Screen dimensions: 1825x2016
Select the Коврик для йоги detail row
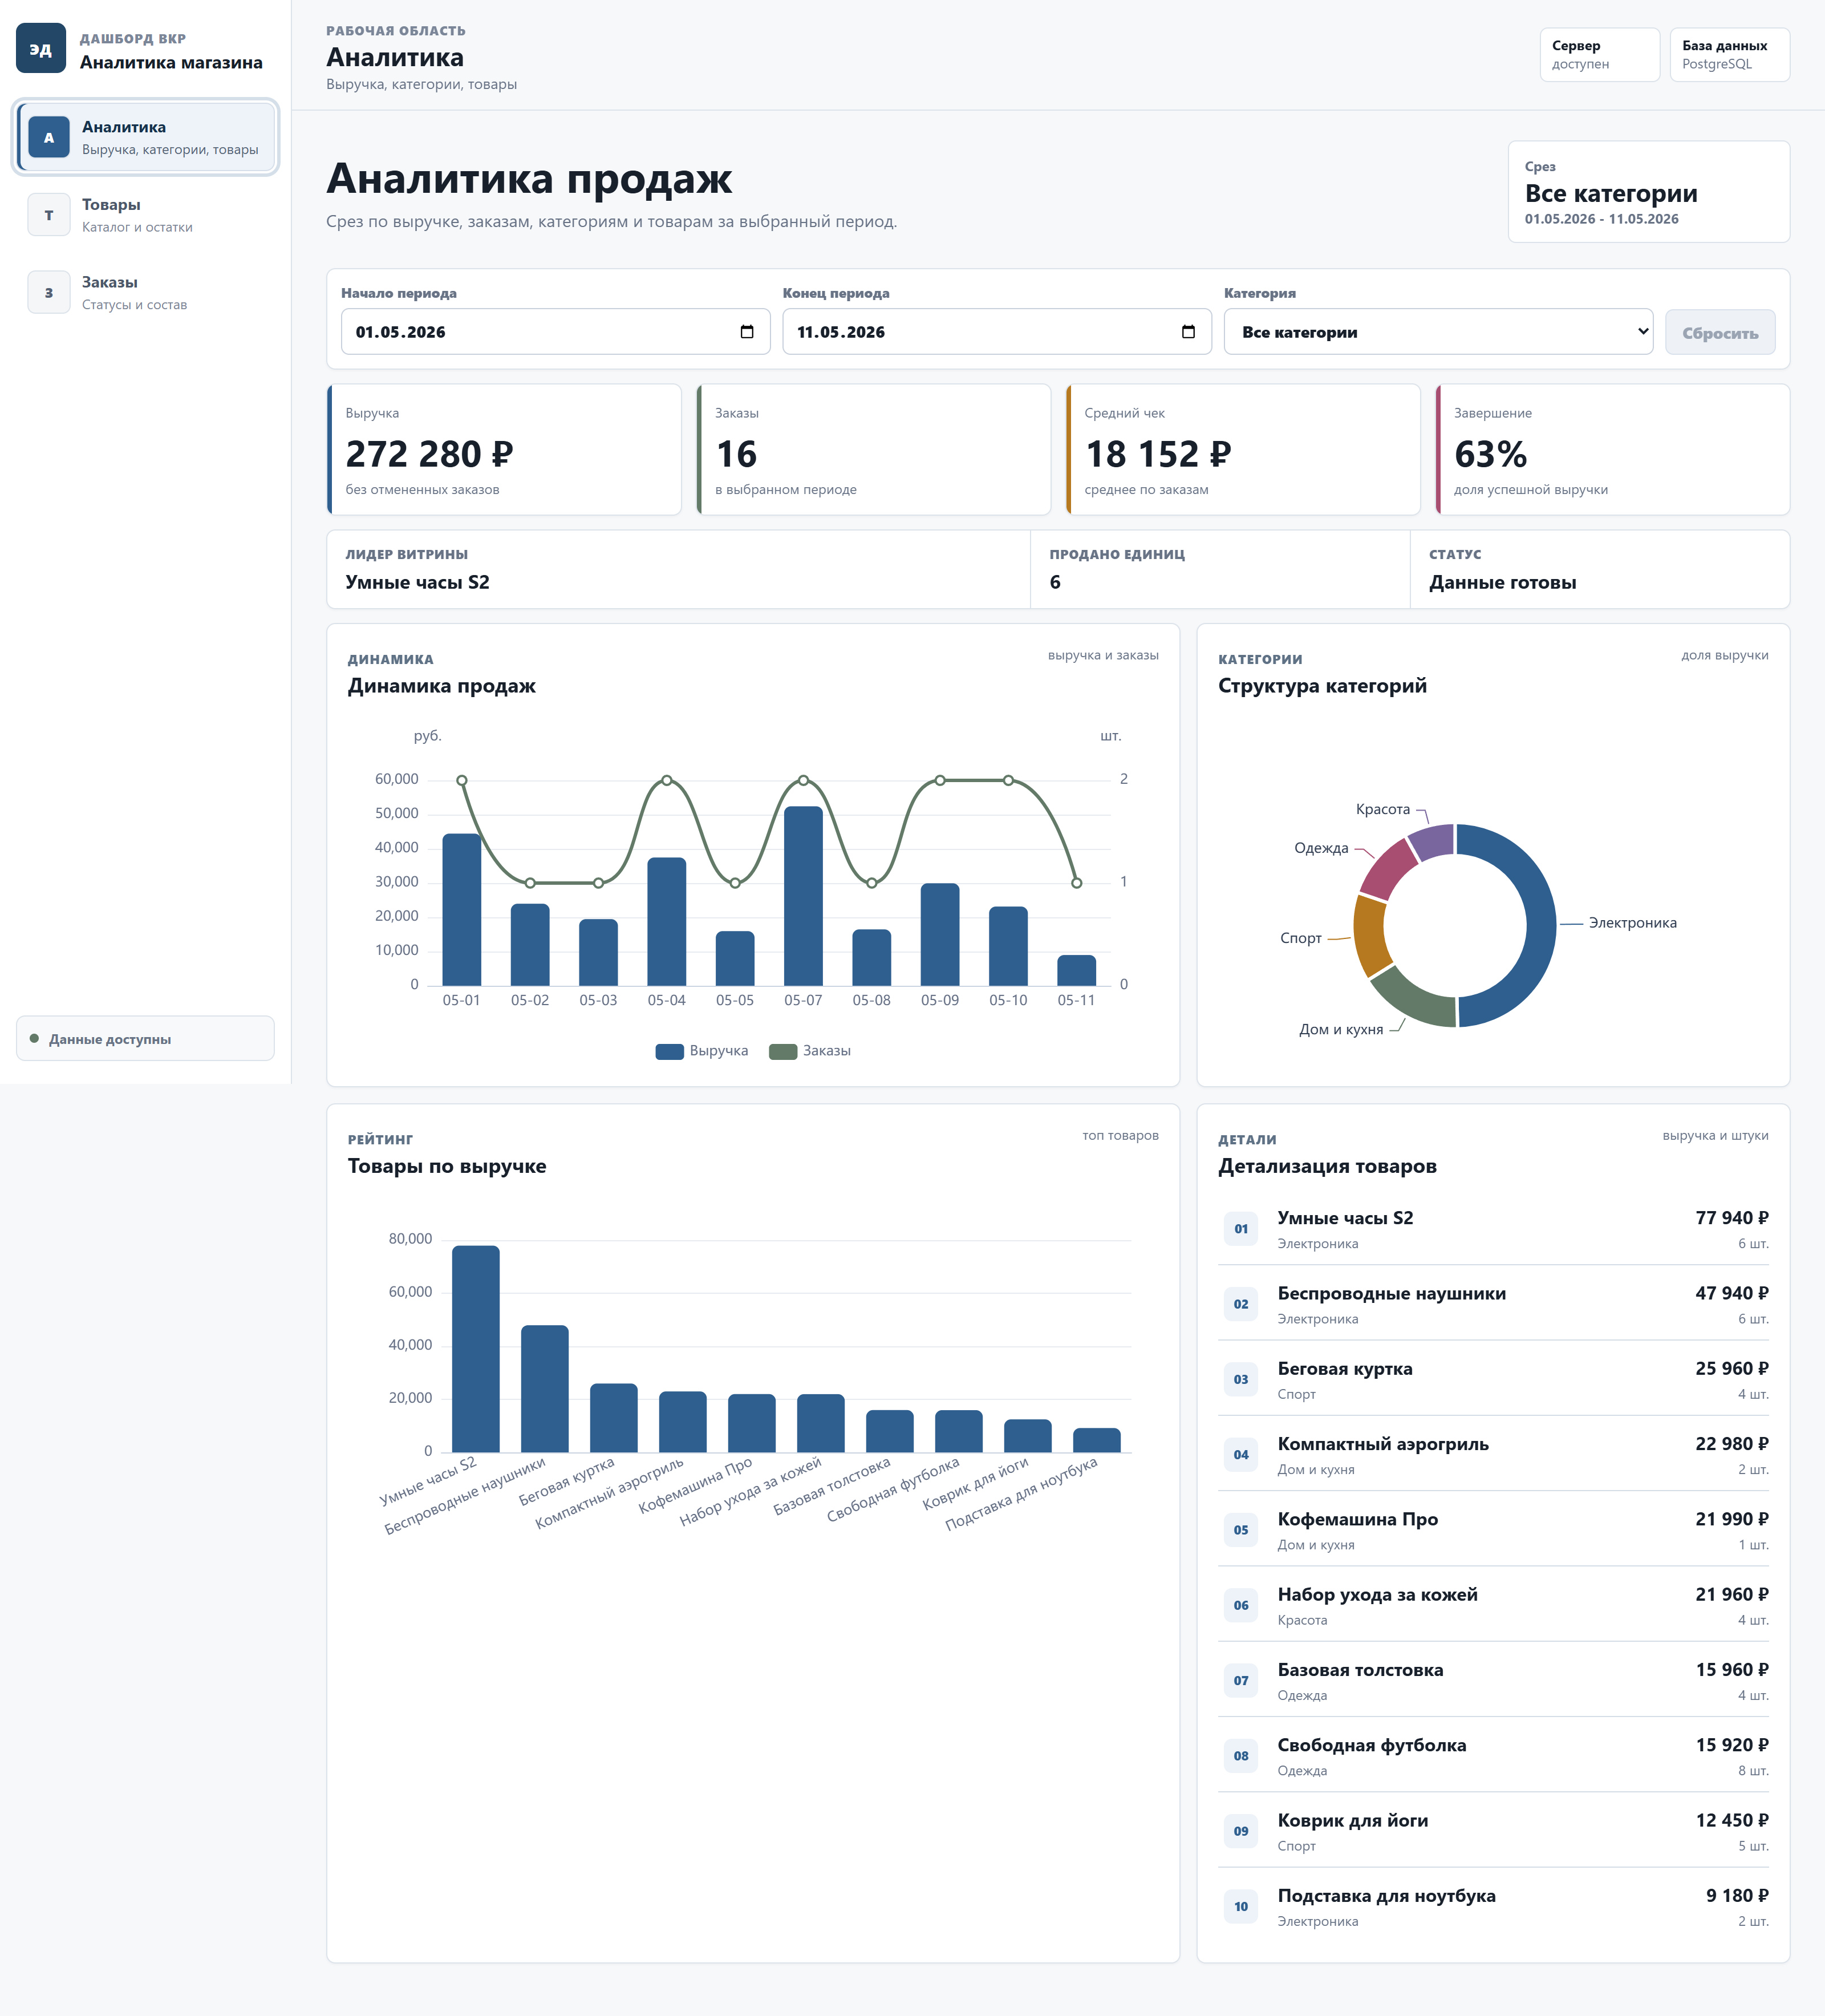click(1493, 1832)
